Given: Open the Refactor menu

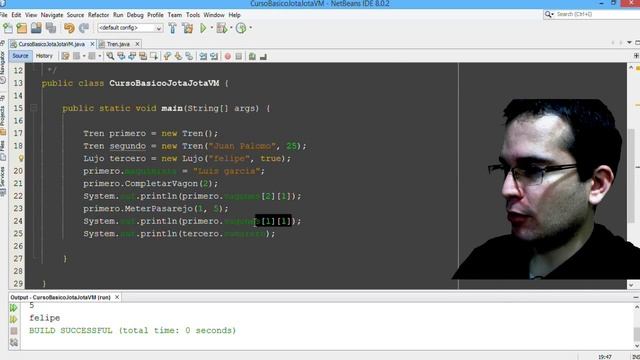Looking at the screenshot, I should (98, 15).
